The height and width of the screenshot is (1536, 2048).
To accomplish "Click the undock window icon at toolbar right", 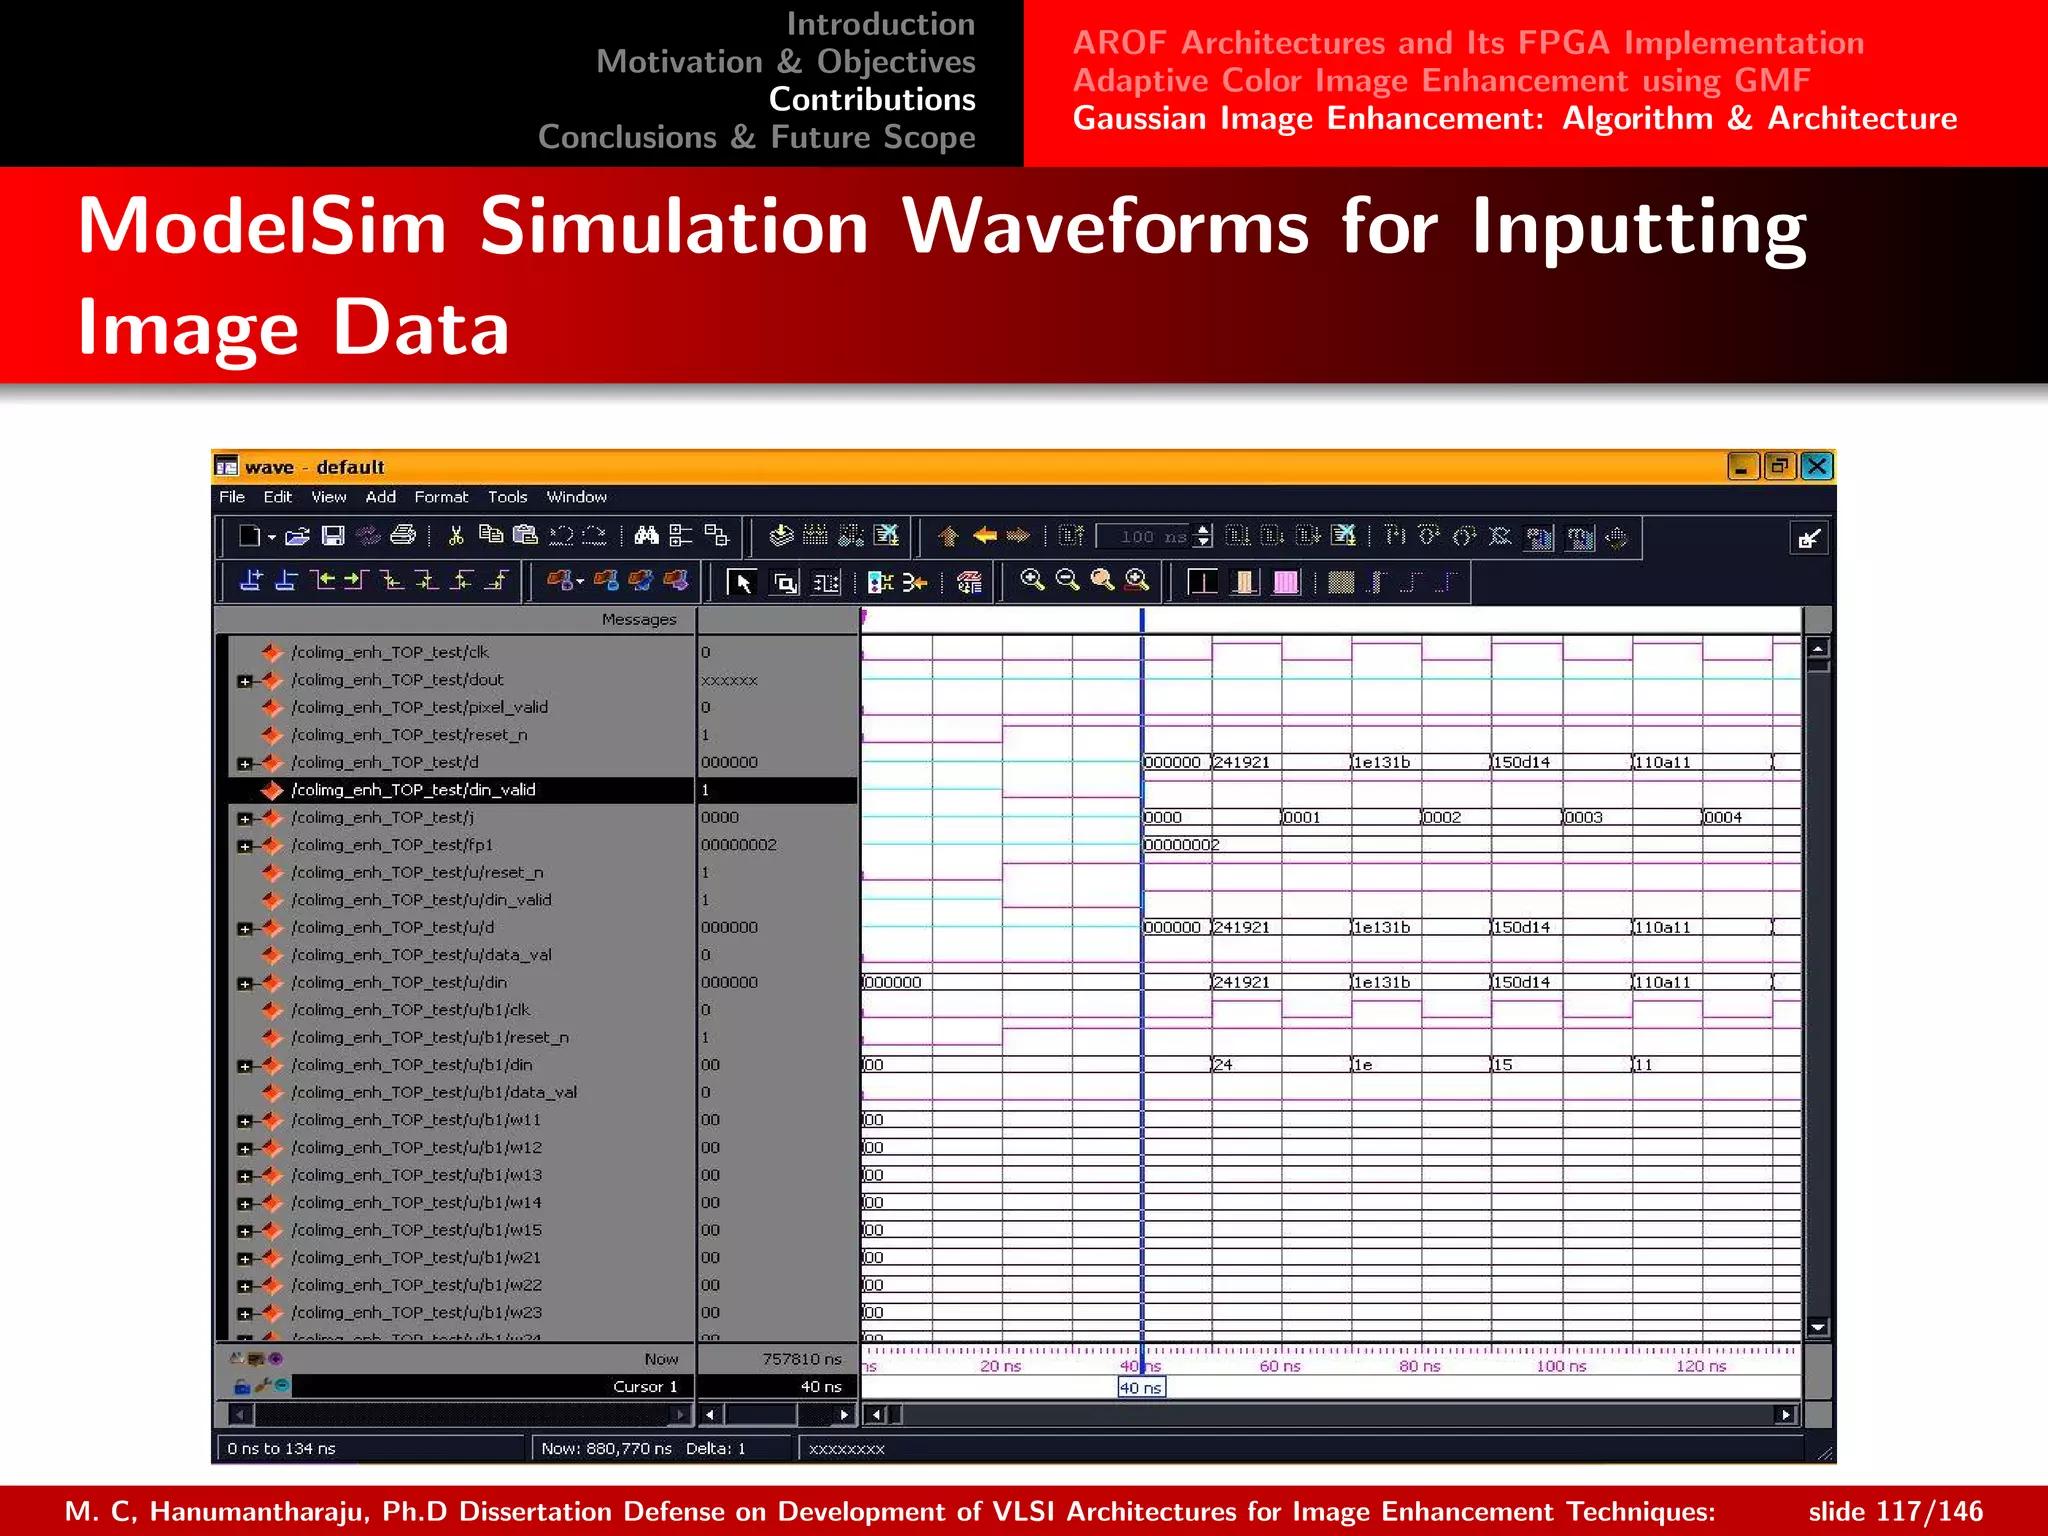I will coord(1808,539).
